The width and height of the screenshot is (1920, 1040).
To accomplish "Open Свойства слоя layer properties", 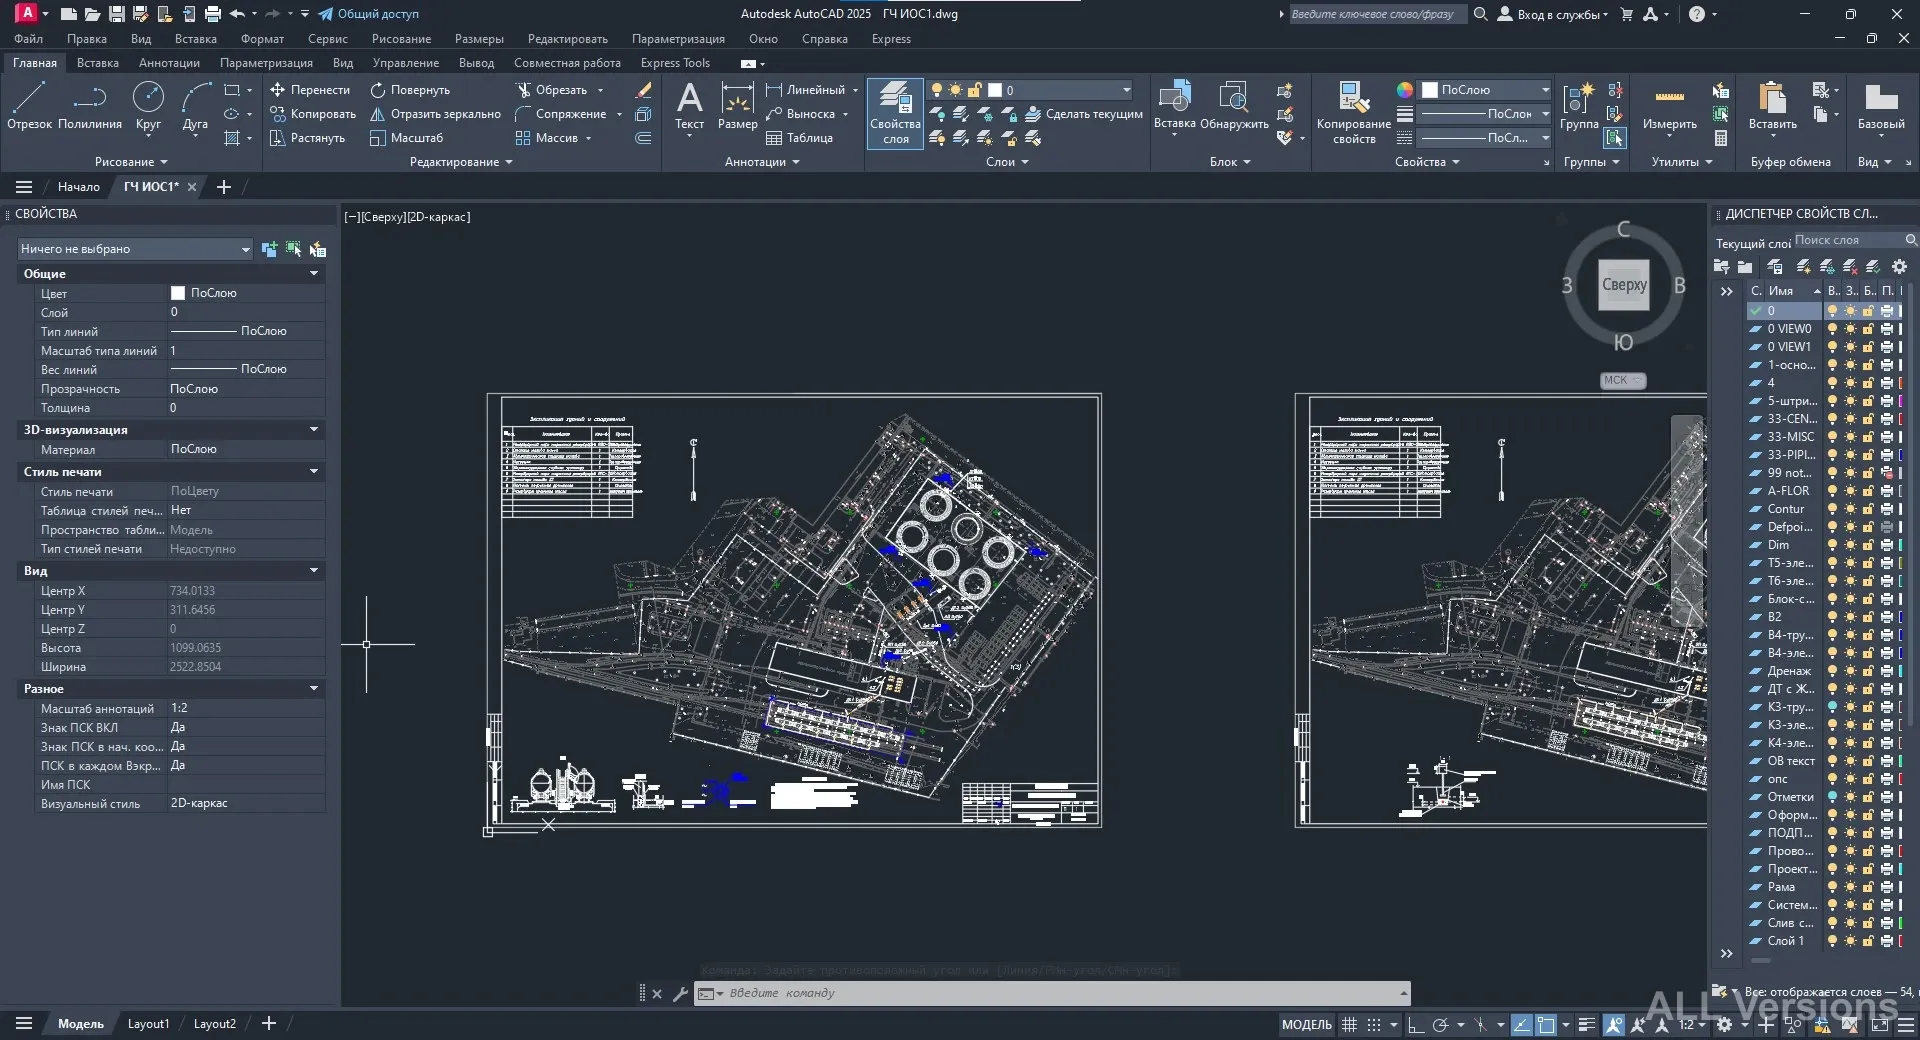I will (x=895, y=113).
